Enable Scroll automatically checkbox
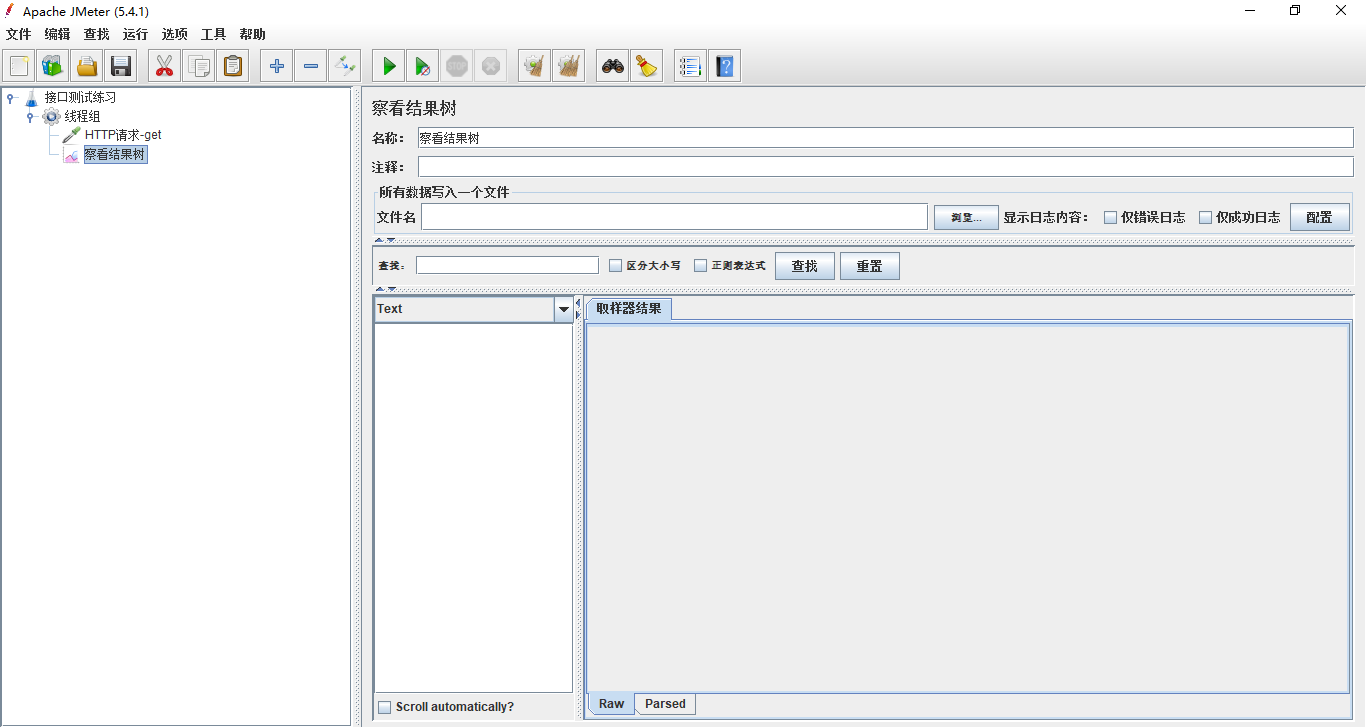 pos(384,707)
